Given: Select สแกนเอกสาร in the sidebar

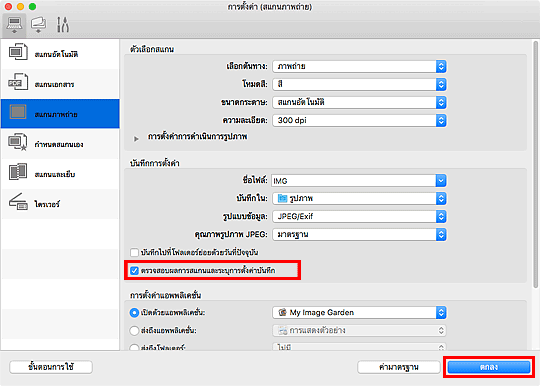Looking at the screenshot, I should click(60, 84).
